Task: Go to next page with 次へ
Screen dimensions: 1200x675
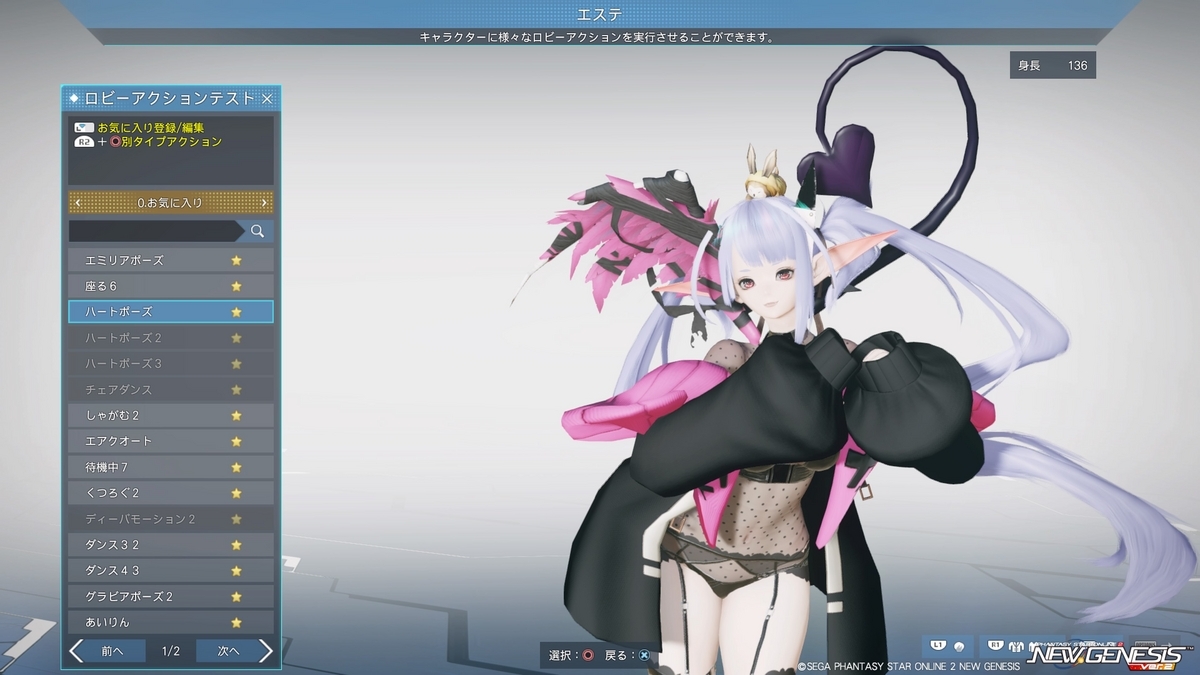Action: (228, 651)
